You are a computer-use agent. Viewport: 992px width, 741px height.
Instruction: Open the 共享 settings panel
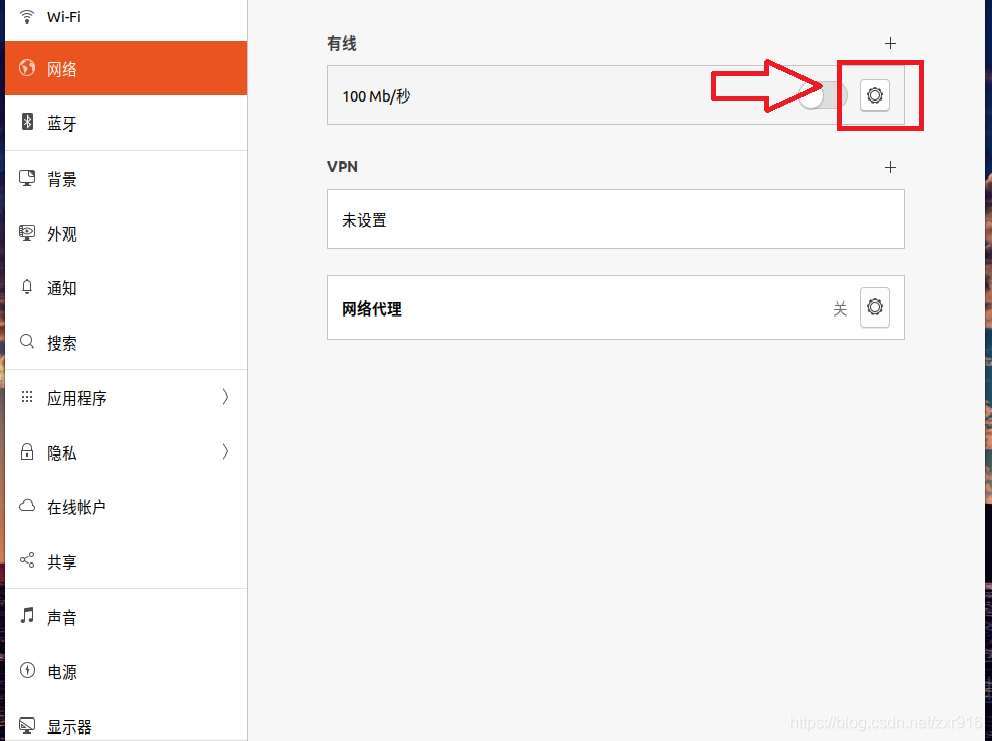click(x=126, y=561)
